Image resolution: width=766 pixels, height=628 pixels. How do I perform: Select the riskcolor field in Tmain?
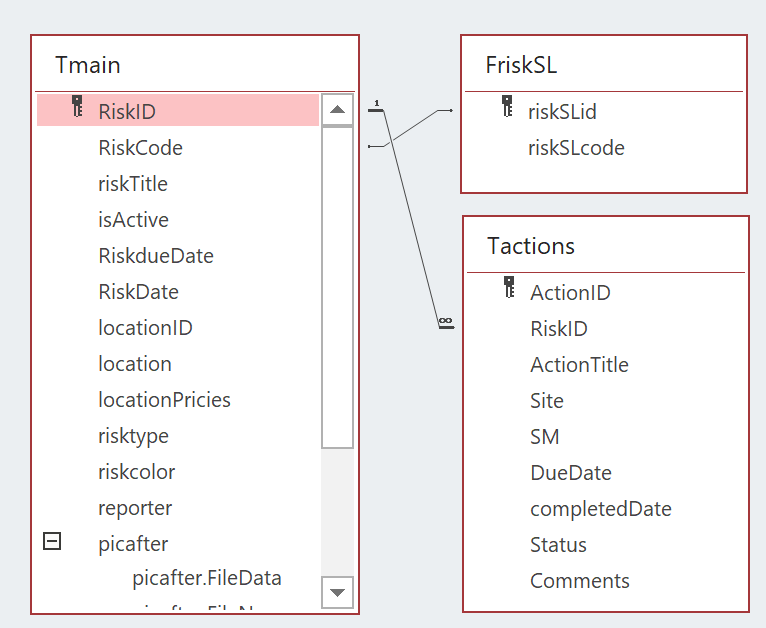pos(136,472)
